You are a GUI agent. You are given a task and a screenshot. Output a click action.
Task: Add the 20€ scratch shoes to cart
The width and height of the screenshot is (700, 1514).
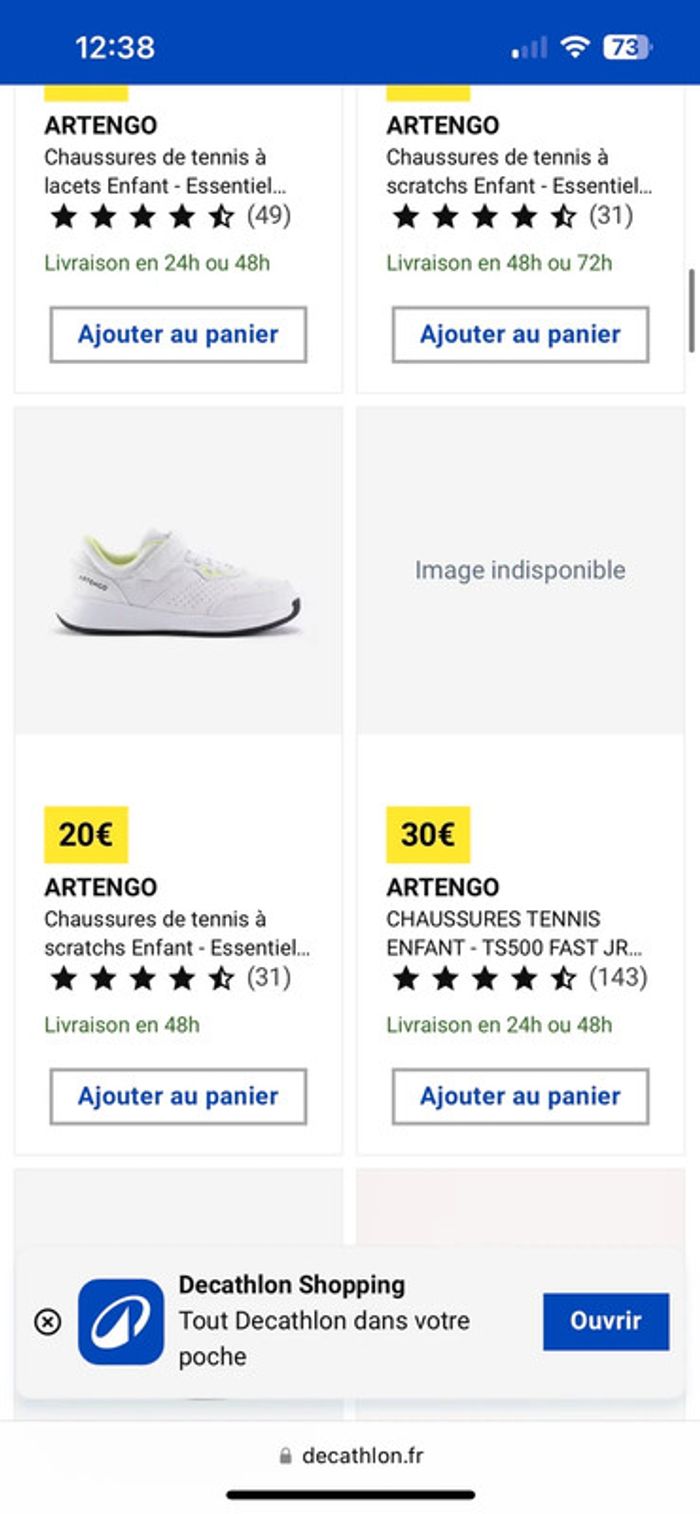point(178,1096)
